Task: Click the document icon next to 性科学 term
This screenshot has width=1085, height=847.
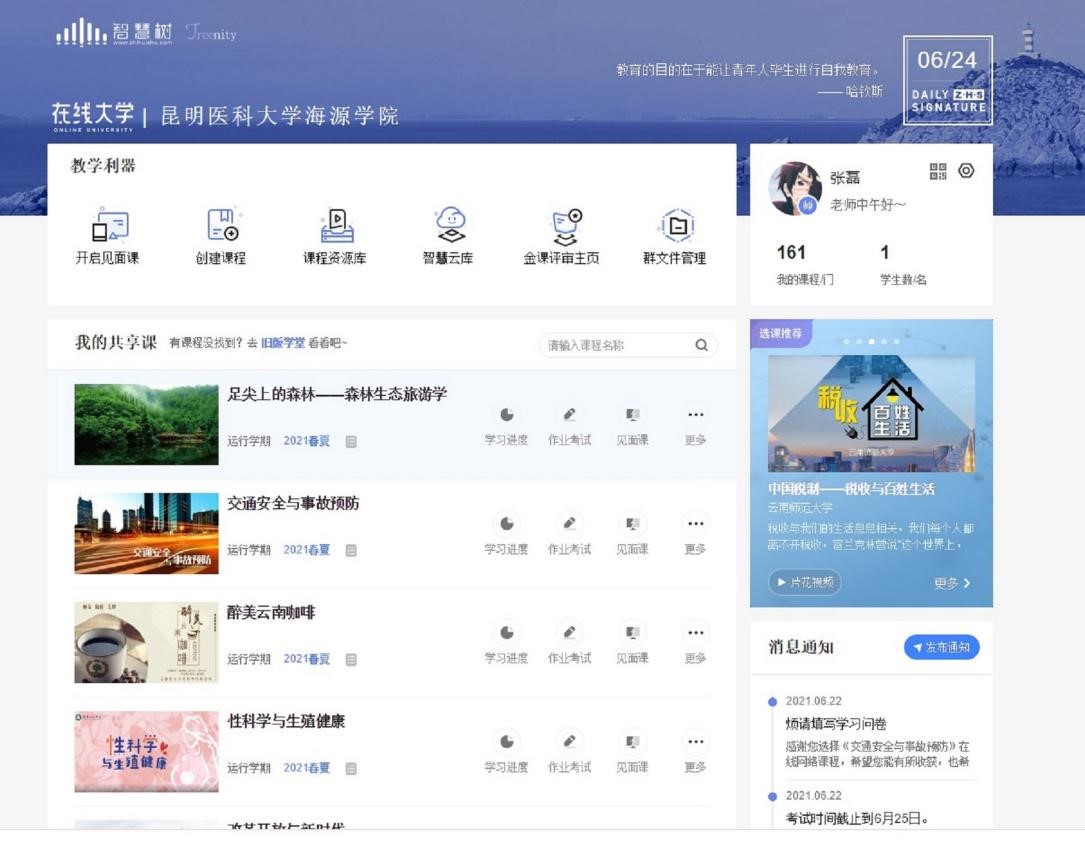Action: click(x=351, y=768)
